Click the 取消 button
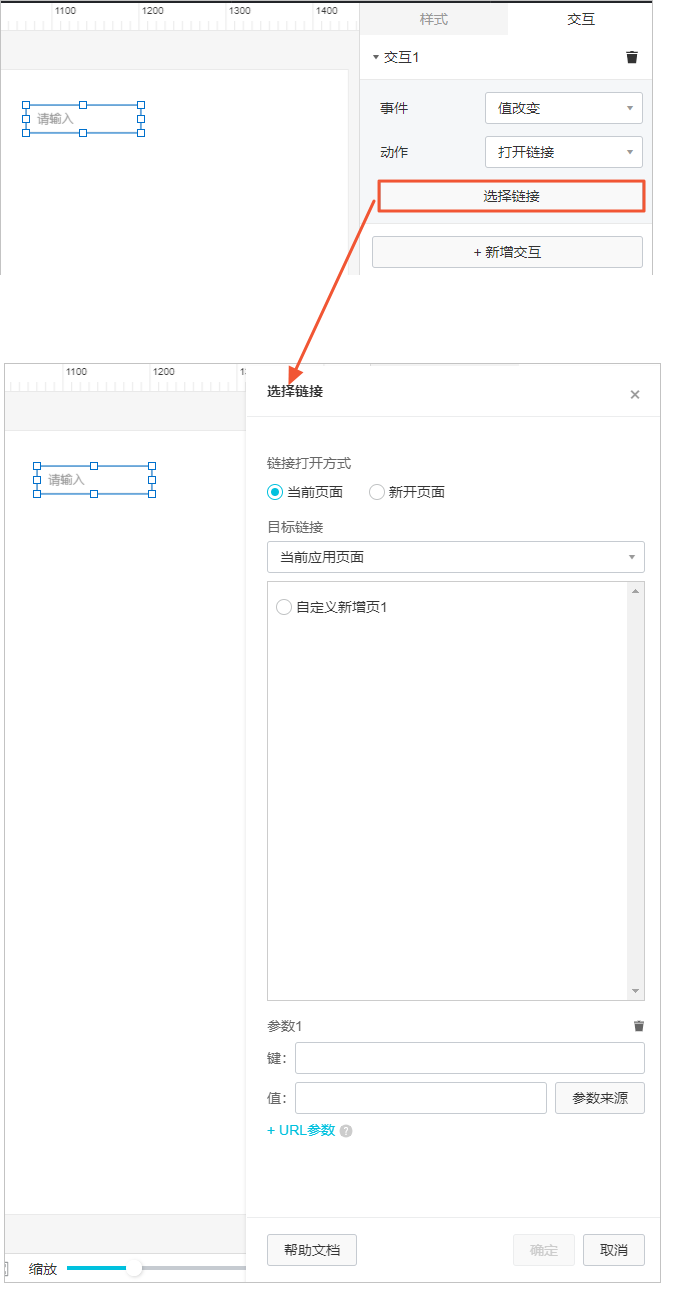Image resolution: width=676 pixels, height=1295 pixels. tap(614, 1250)
